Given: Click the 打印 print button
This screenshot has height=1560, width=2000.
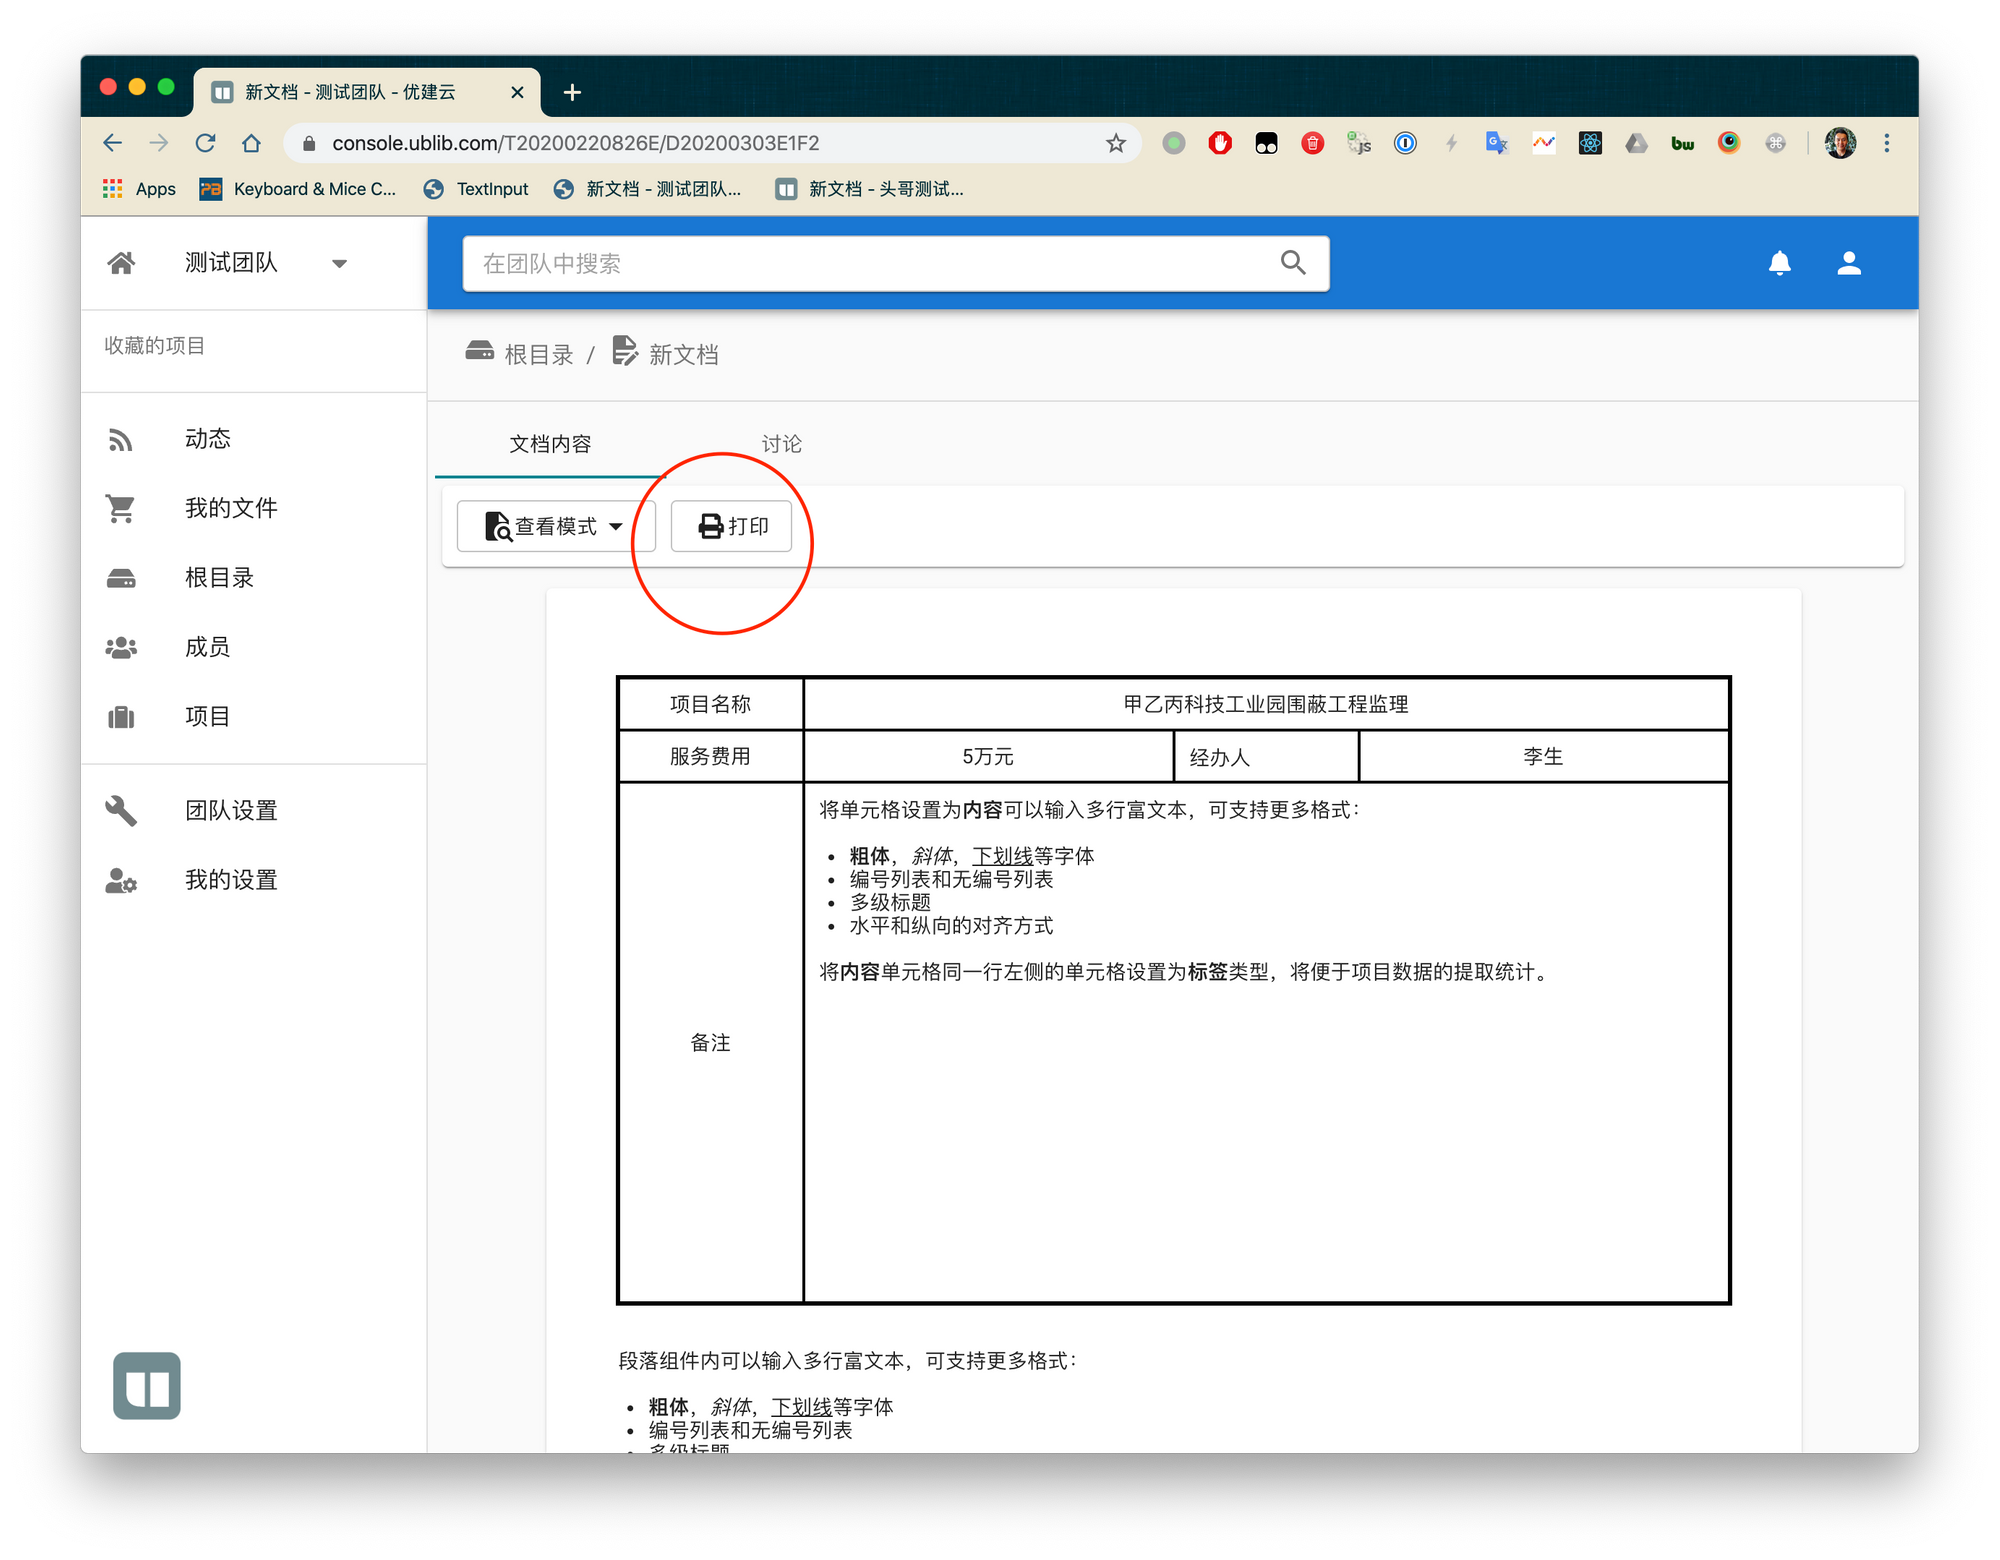Looking at the screenshot, I should tap(732, 526).
